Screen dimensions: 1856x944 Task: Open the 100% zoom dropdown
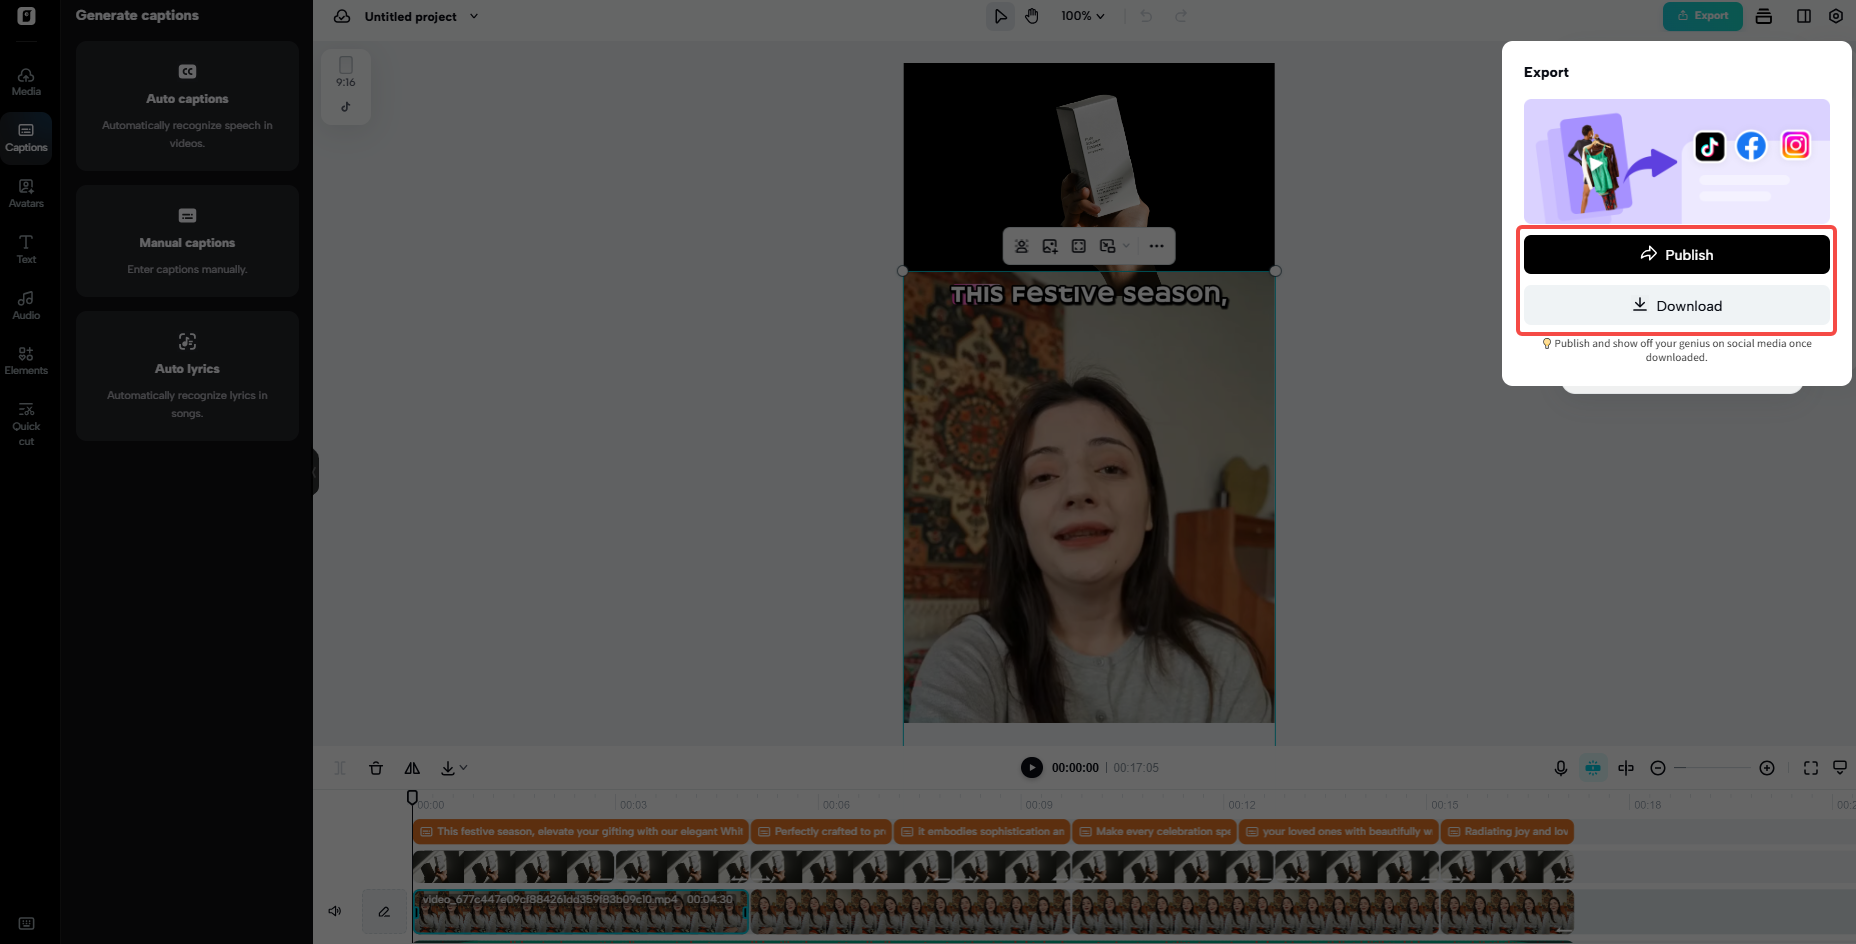click(1082, 16)
